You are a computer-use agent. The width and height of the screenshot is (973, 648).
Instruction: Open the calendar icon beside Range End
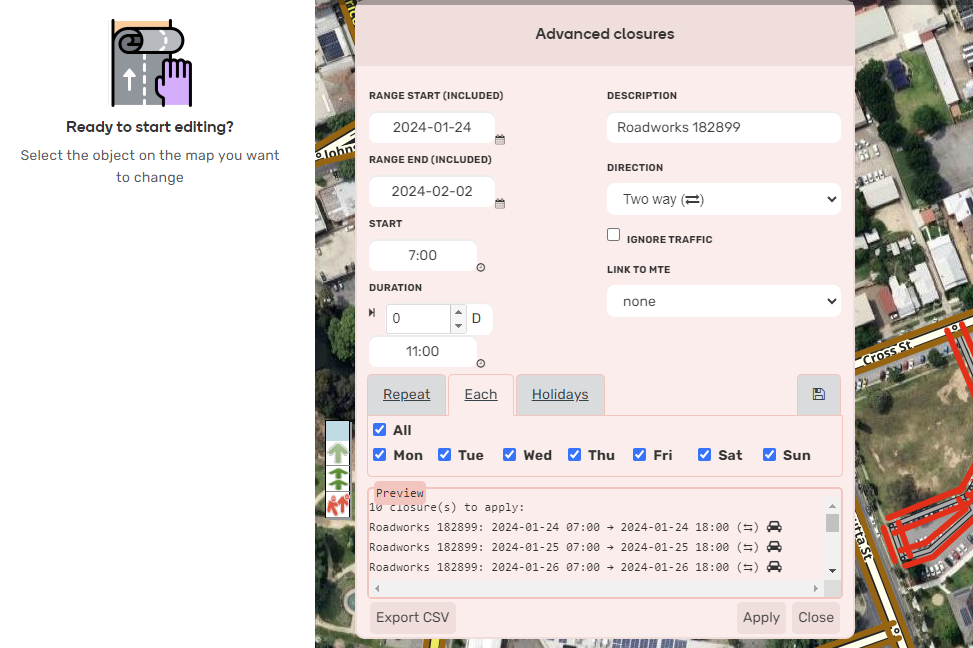500,204
